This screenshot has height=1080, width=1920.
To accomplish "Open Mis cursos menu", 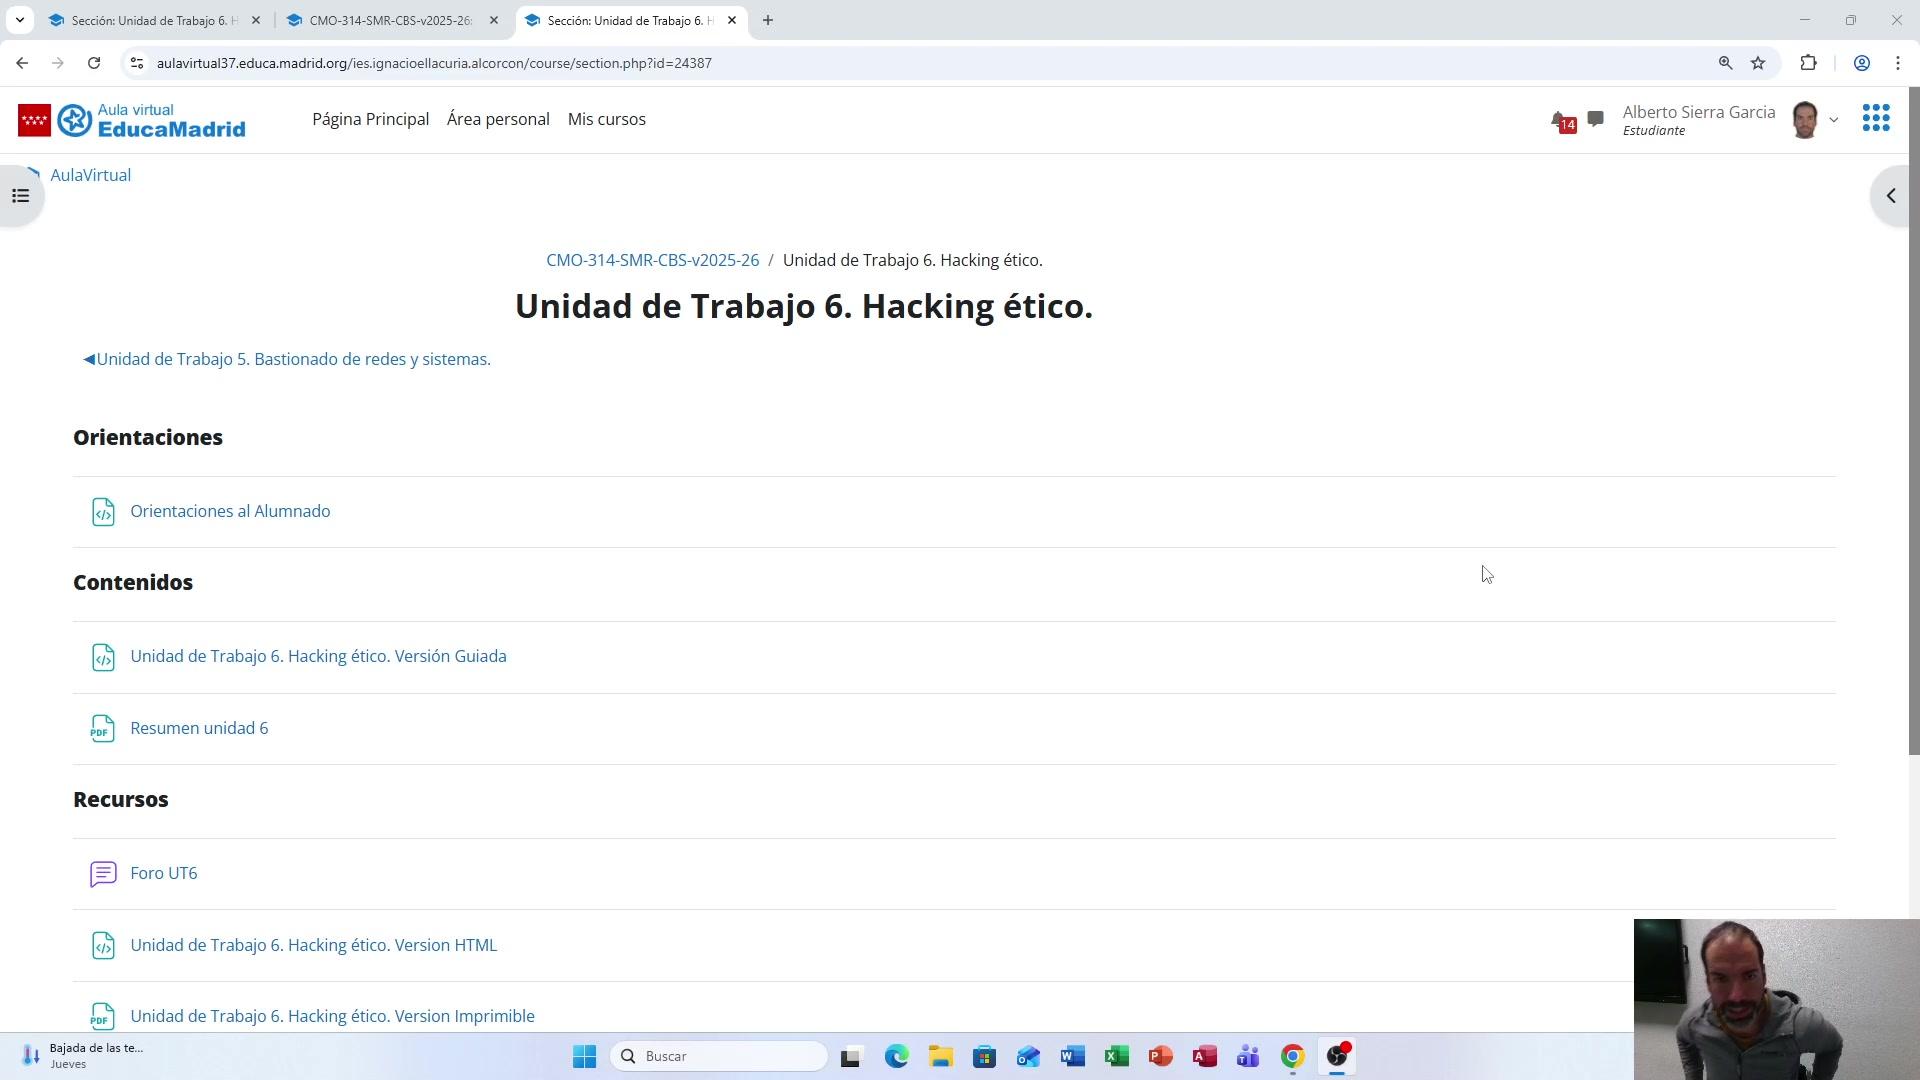I will [606, 119].
